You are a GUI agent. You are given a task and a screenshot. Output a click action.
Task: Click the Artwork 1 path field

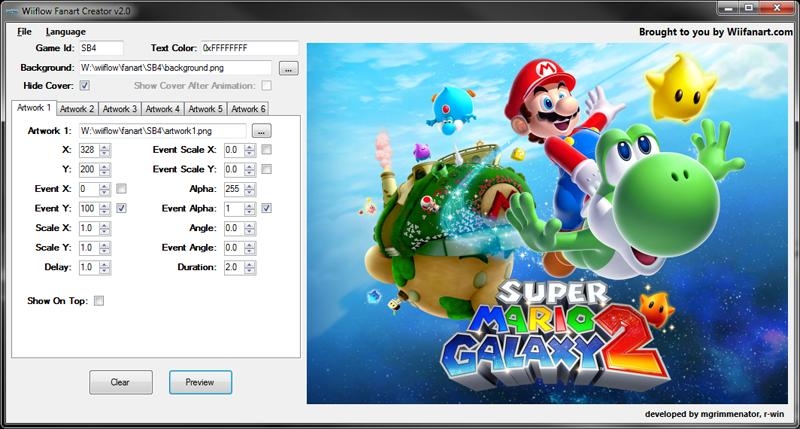(x=163, y=131)
